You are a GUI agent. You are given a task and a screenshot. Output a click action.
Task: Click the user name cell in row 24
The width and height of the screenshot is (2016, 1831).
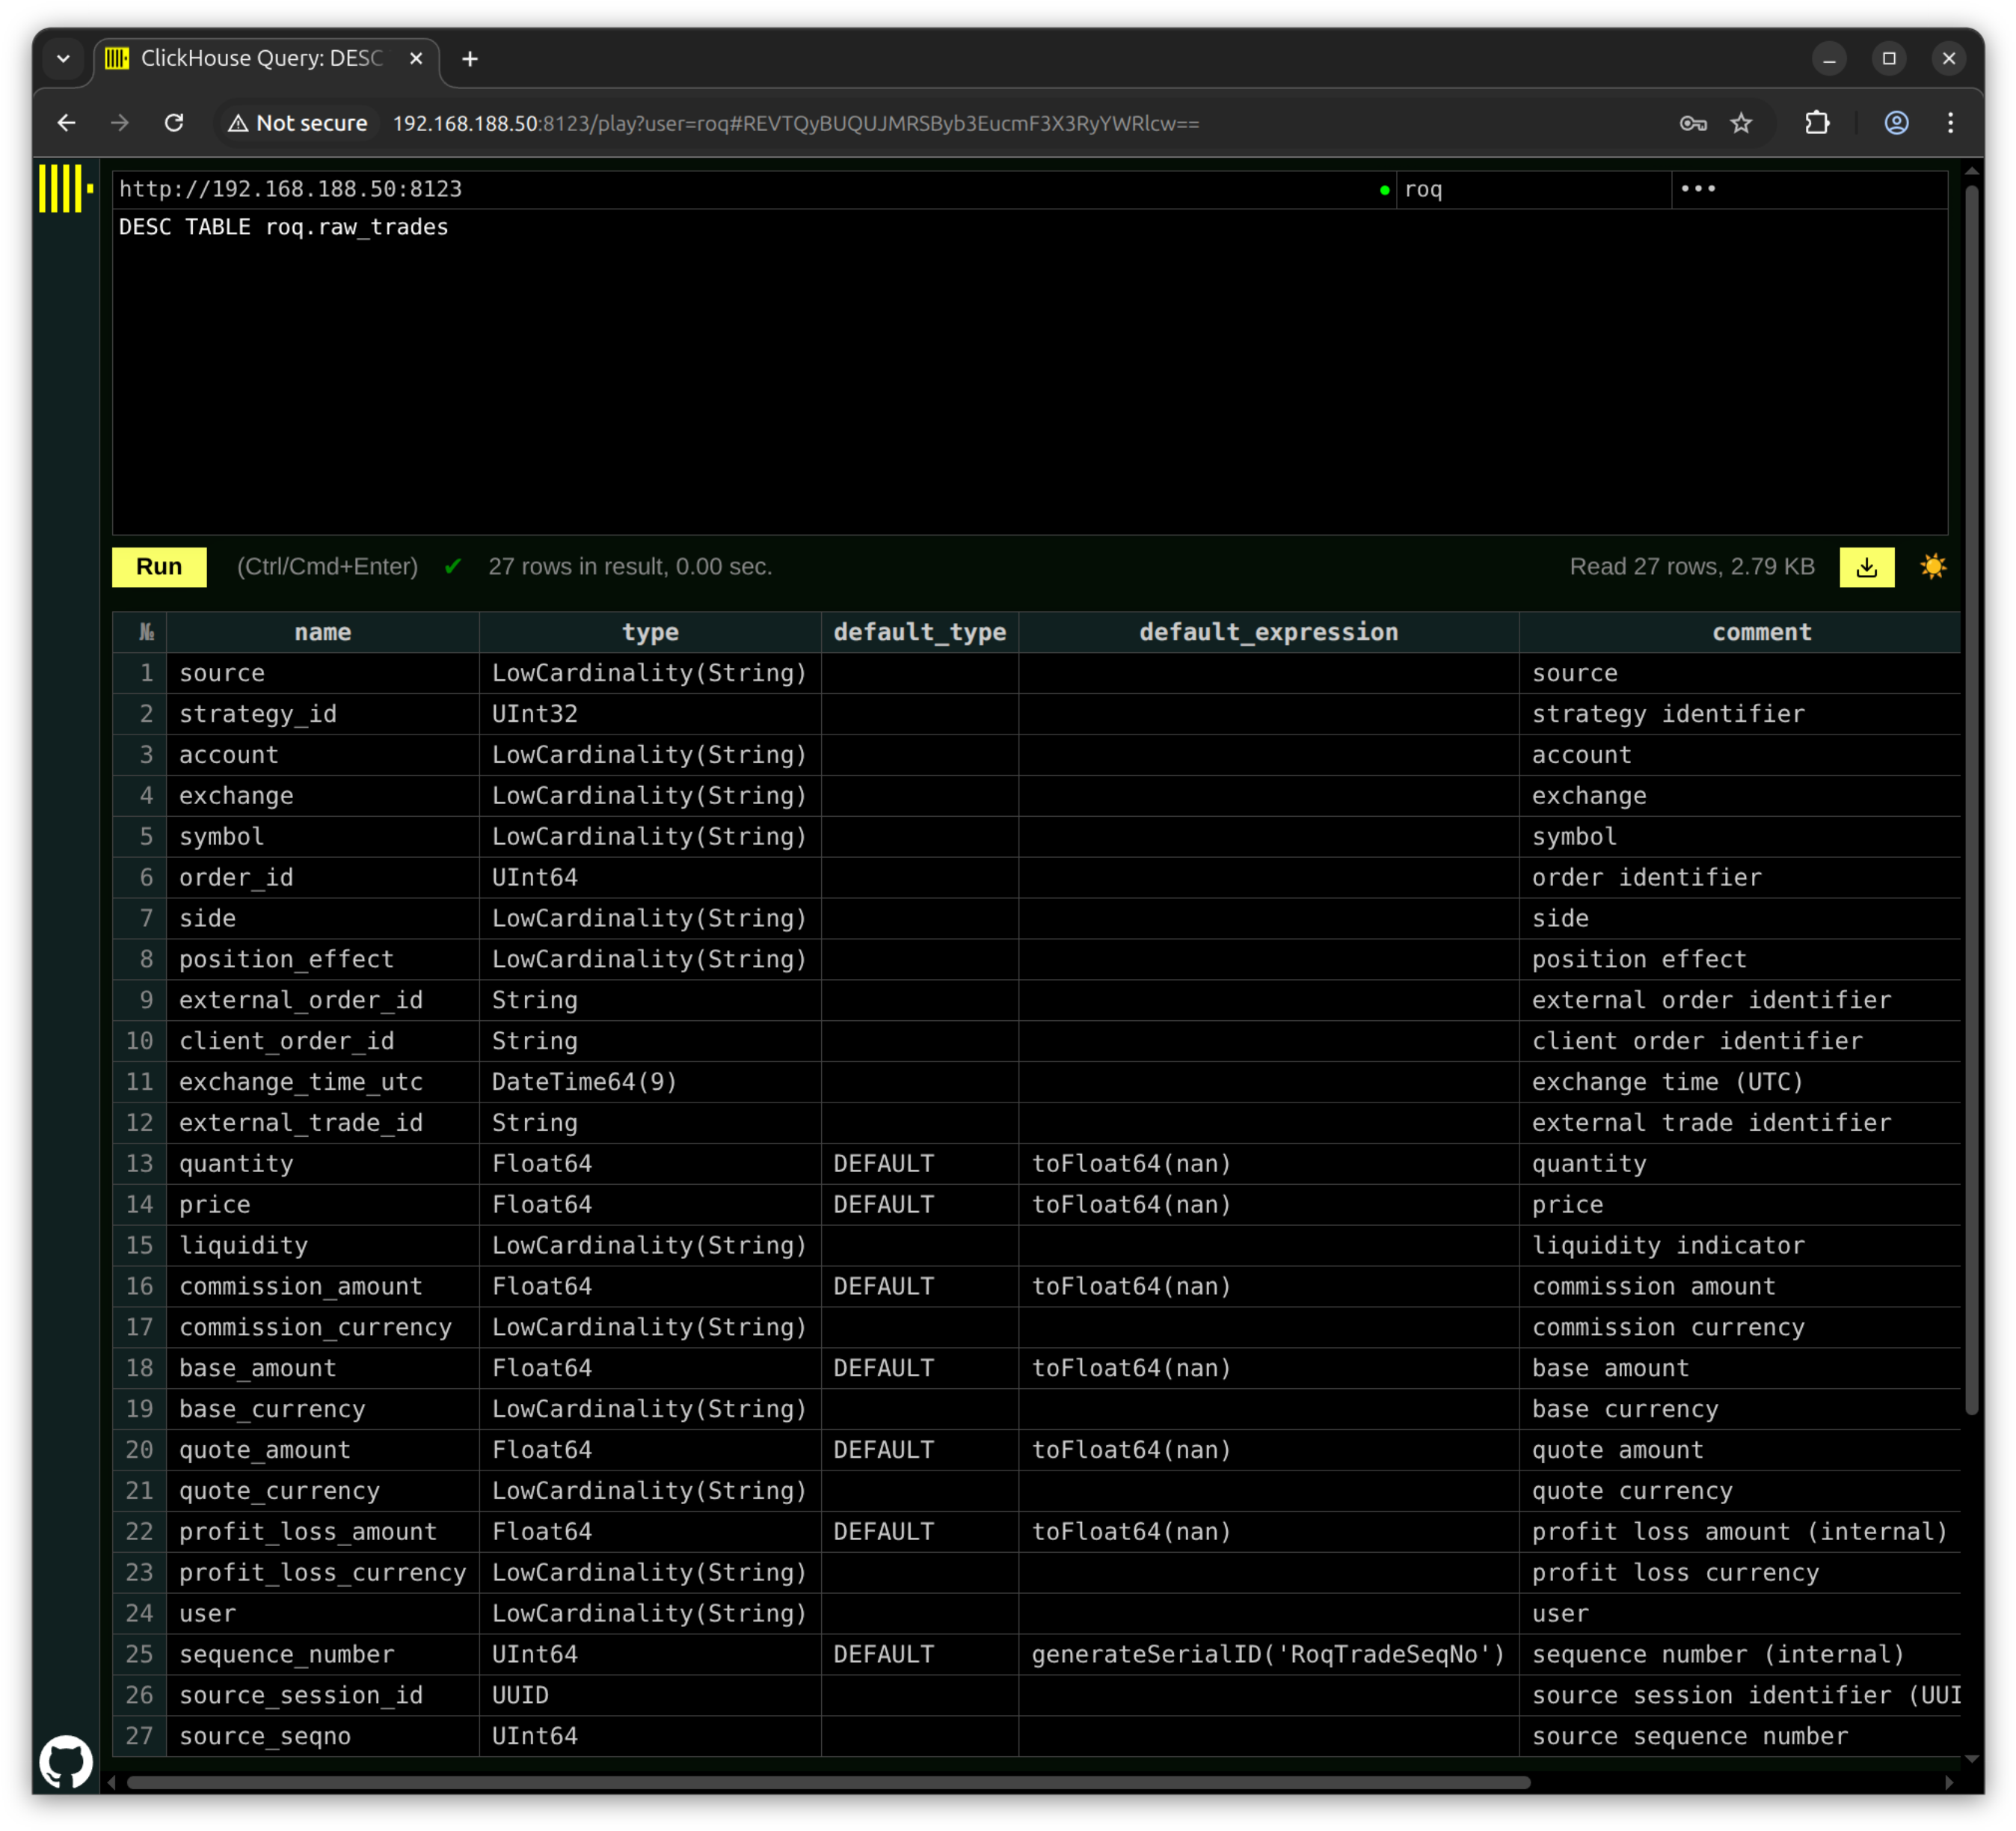tap(323, 1613)
